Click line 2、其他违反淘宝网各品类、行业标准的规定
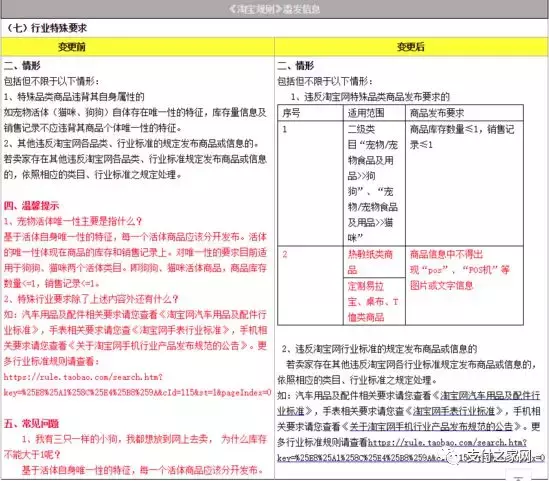 [132, 143]
